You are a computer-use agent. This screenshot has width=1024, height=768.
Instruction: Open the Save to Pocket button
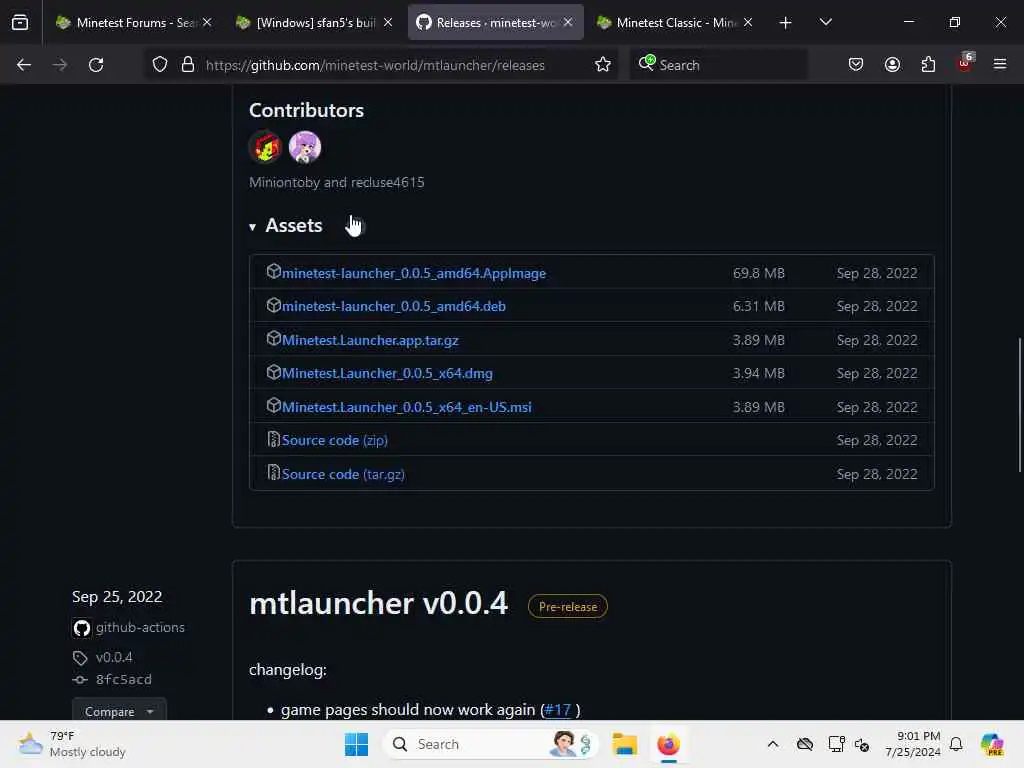point(856,65)
